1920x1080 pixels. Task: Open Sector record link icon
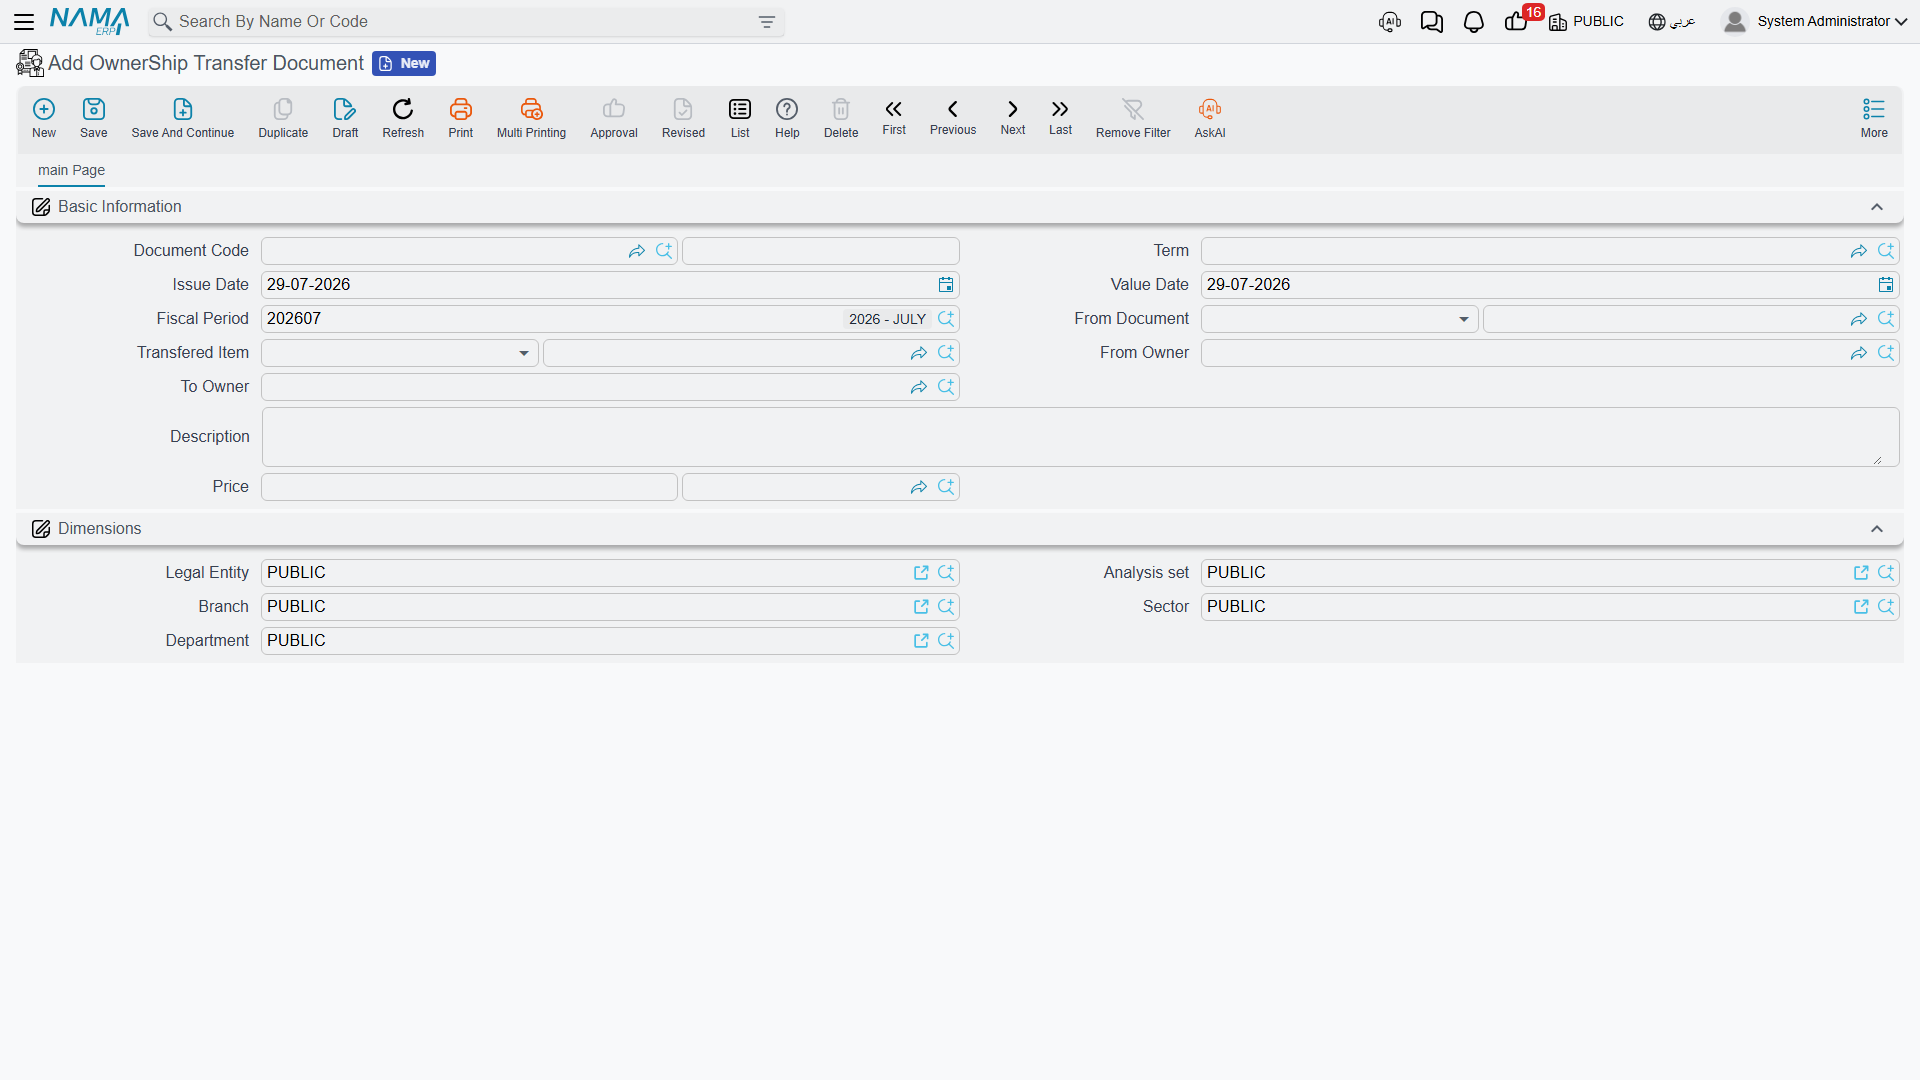(x=1861, y=607)
